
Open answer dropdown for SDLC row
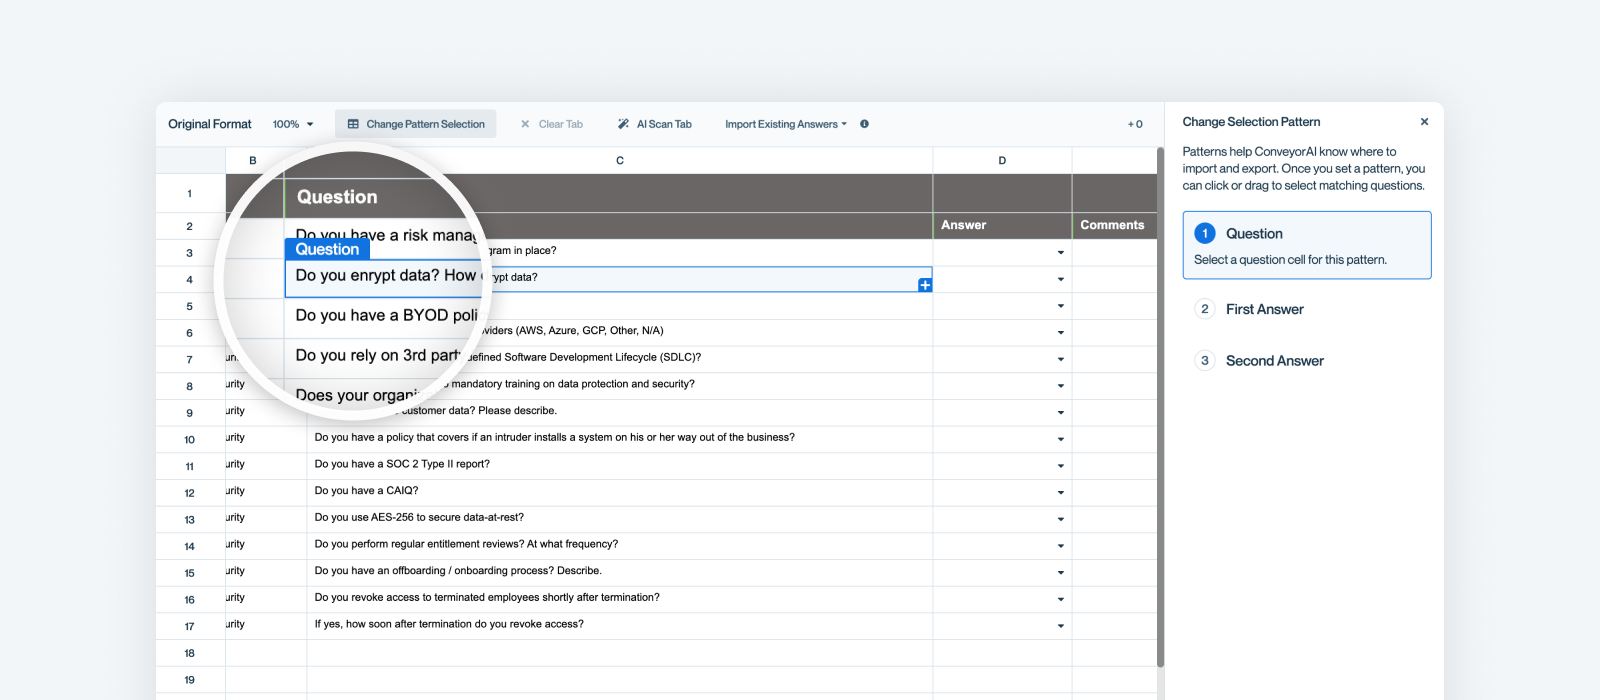(x=1061, y=359)
